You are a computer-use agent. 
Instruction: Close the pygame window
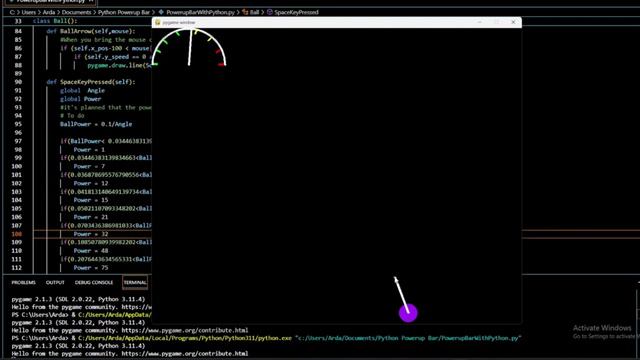(x=513, y=22)
